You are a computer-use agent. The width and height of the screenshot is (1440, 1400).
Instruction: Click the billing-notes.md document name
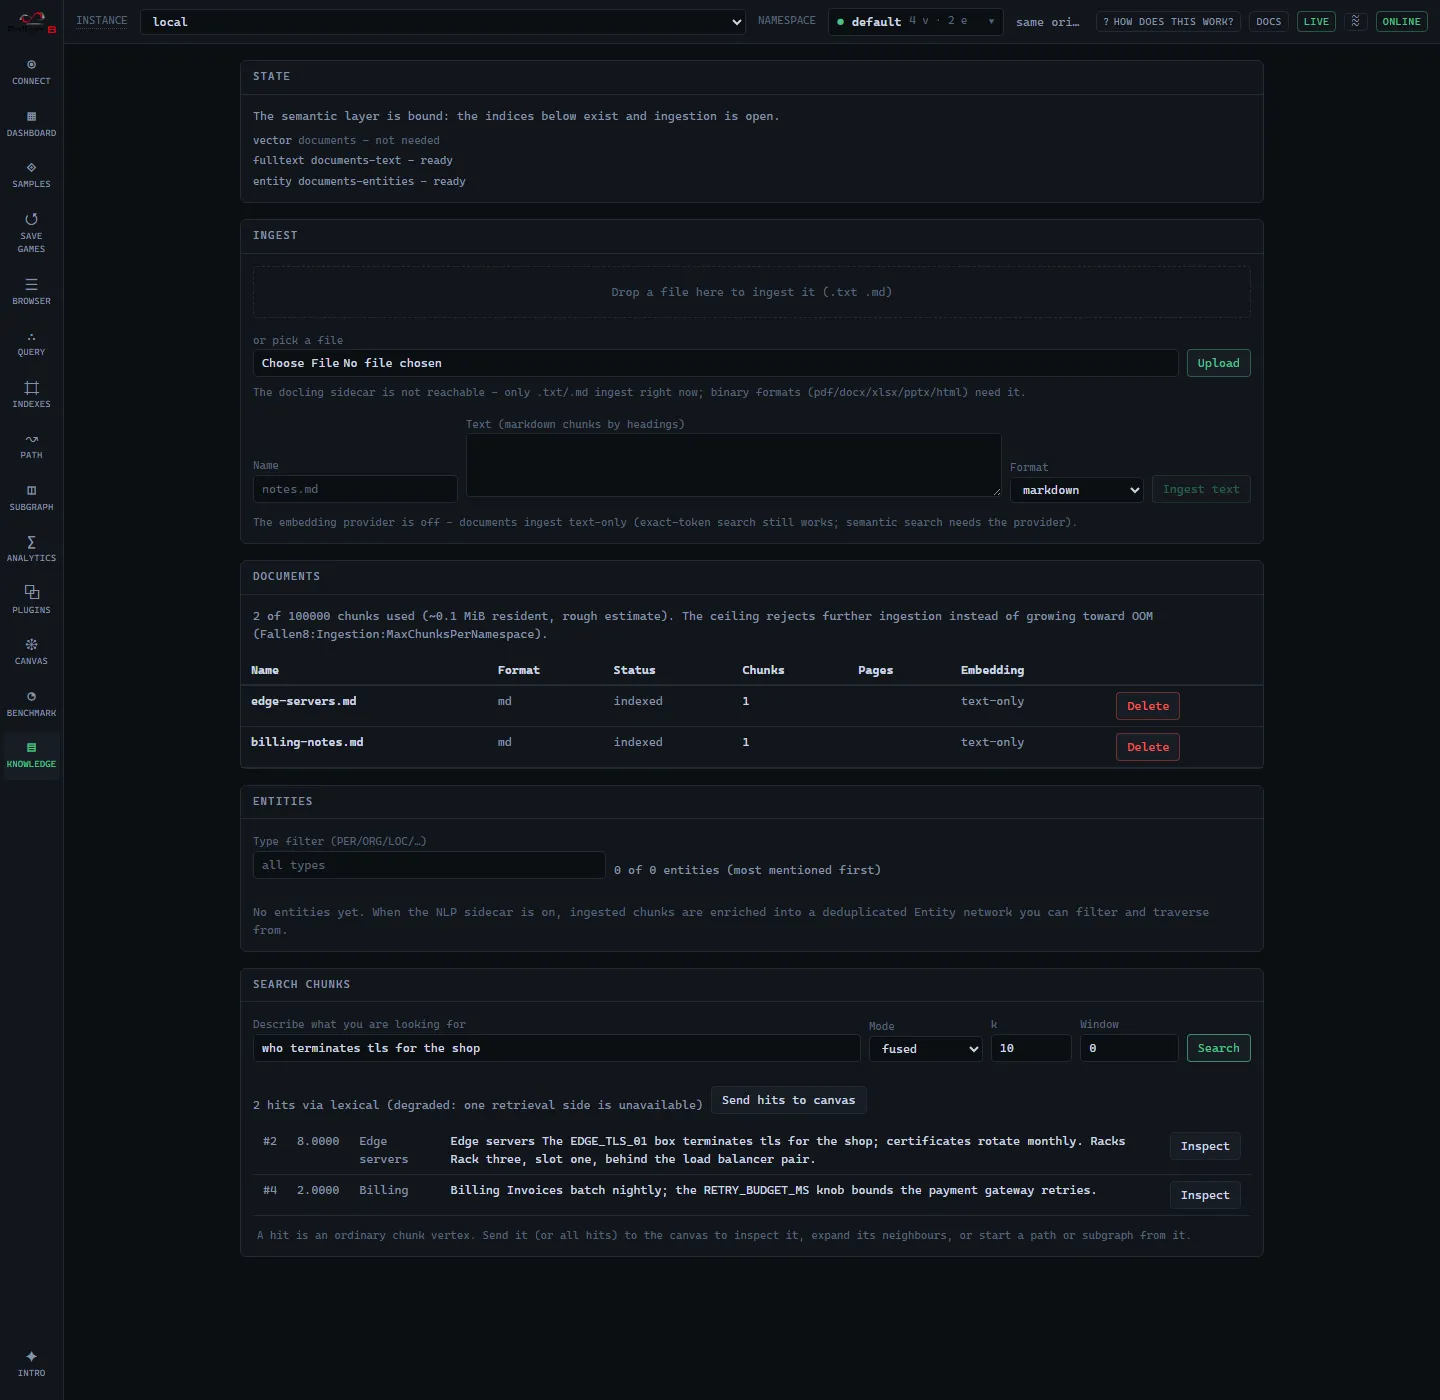[x=307, y=742]
